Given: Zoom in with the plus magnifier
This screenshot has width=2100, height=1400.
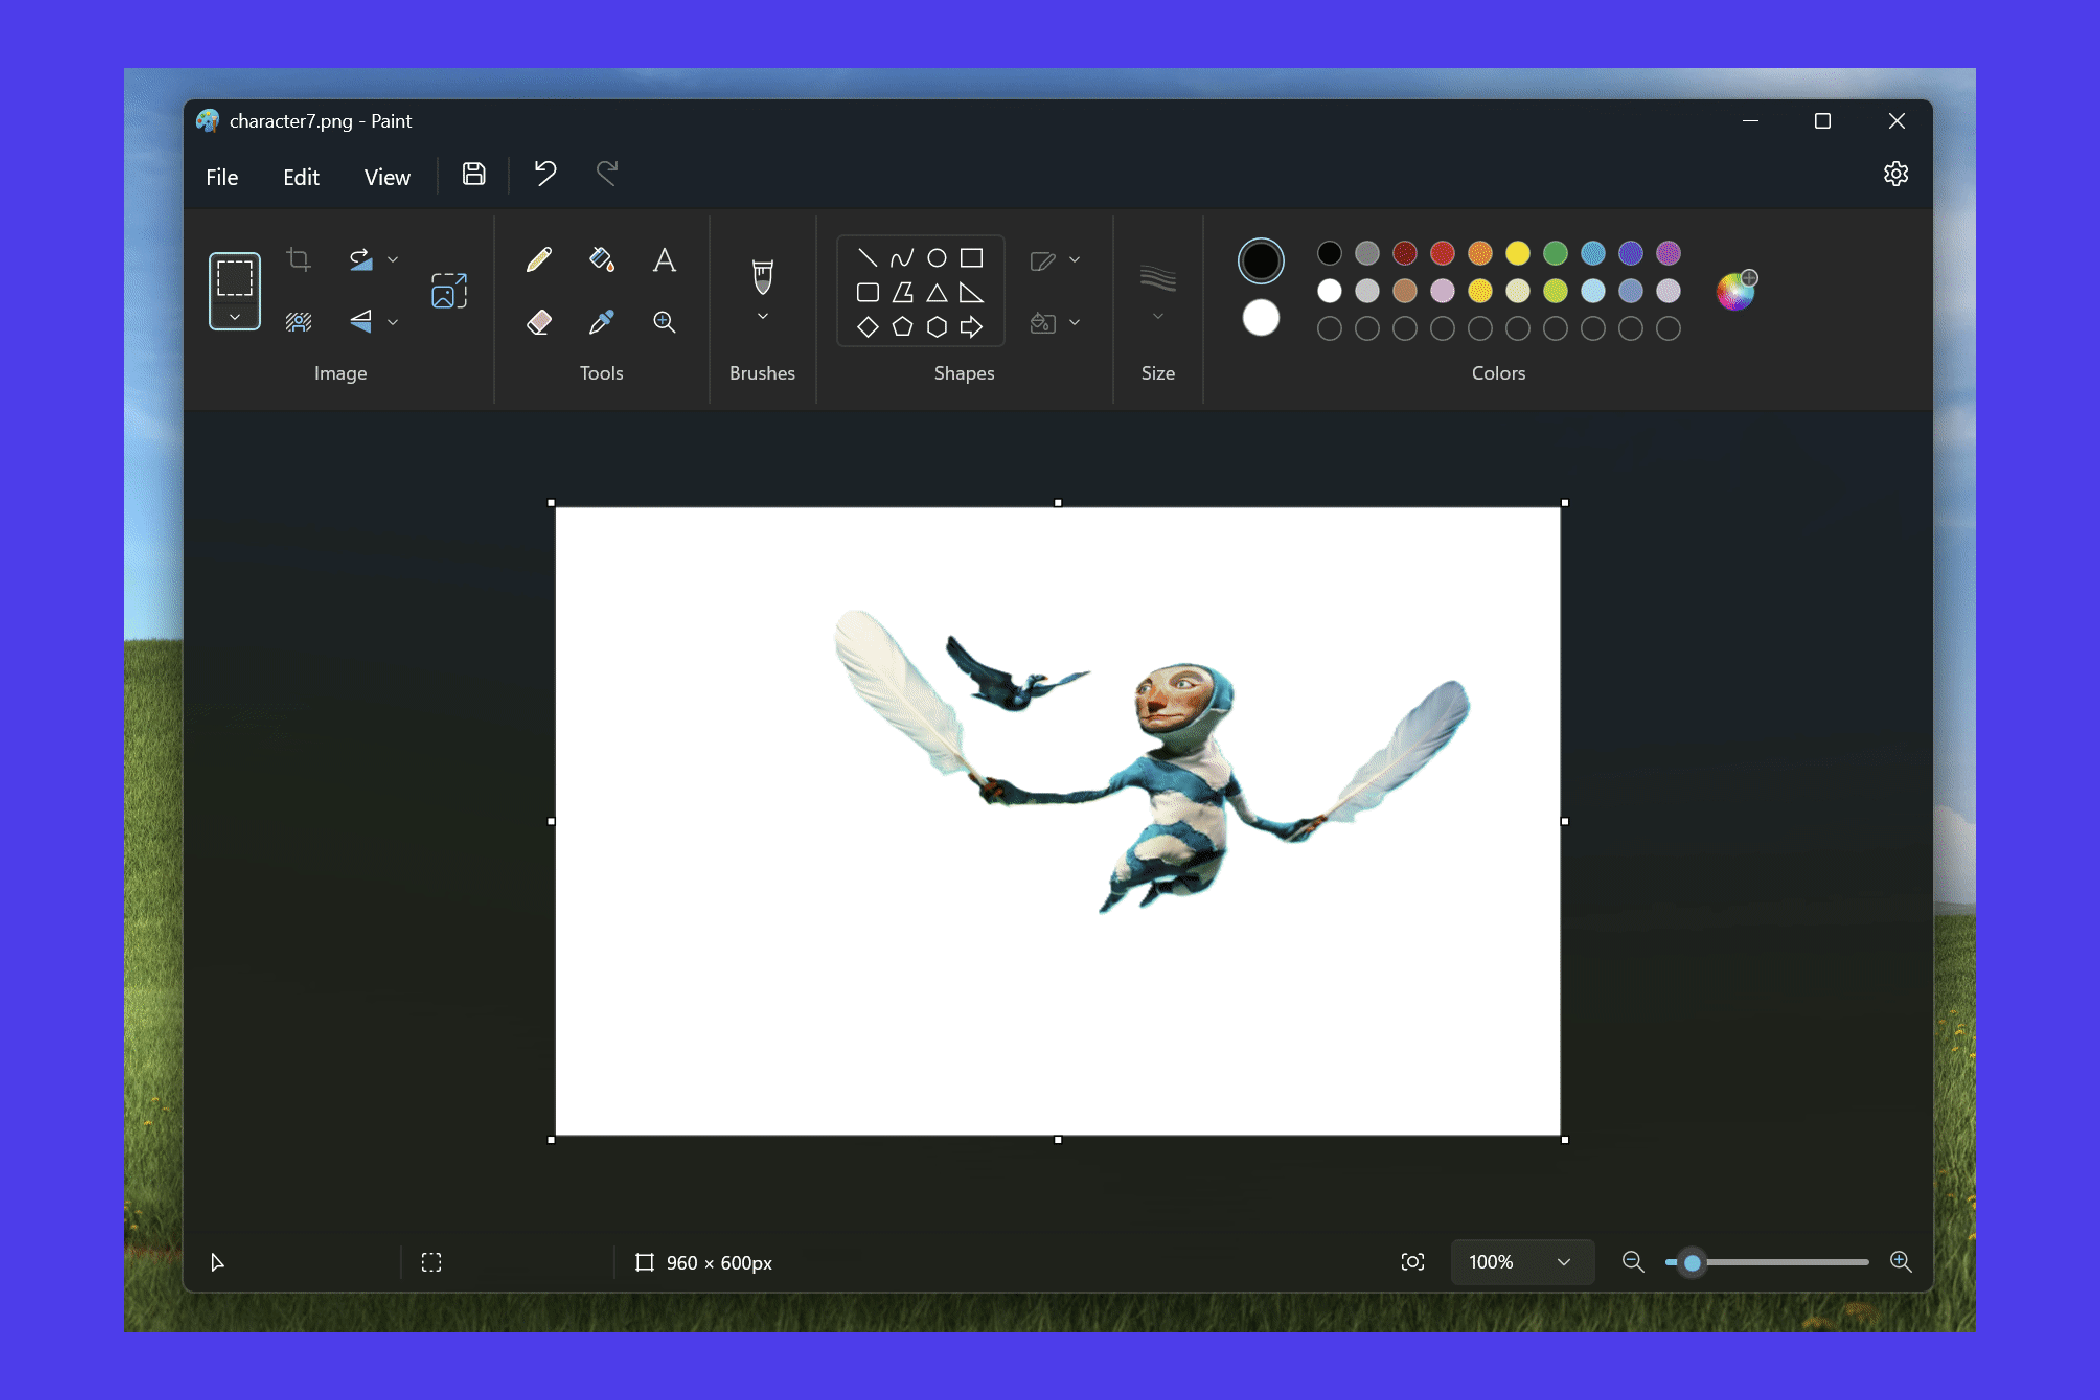Looking at the screenshot, I should [x=1901, y=1262].
